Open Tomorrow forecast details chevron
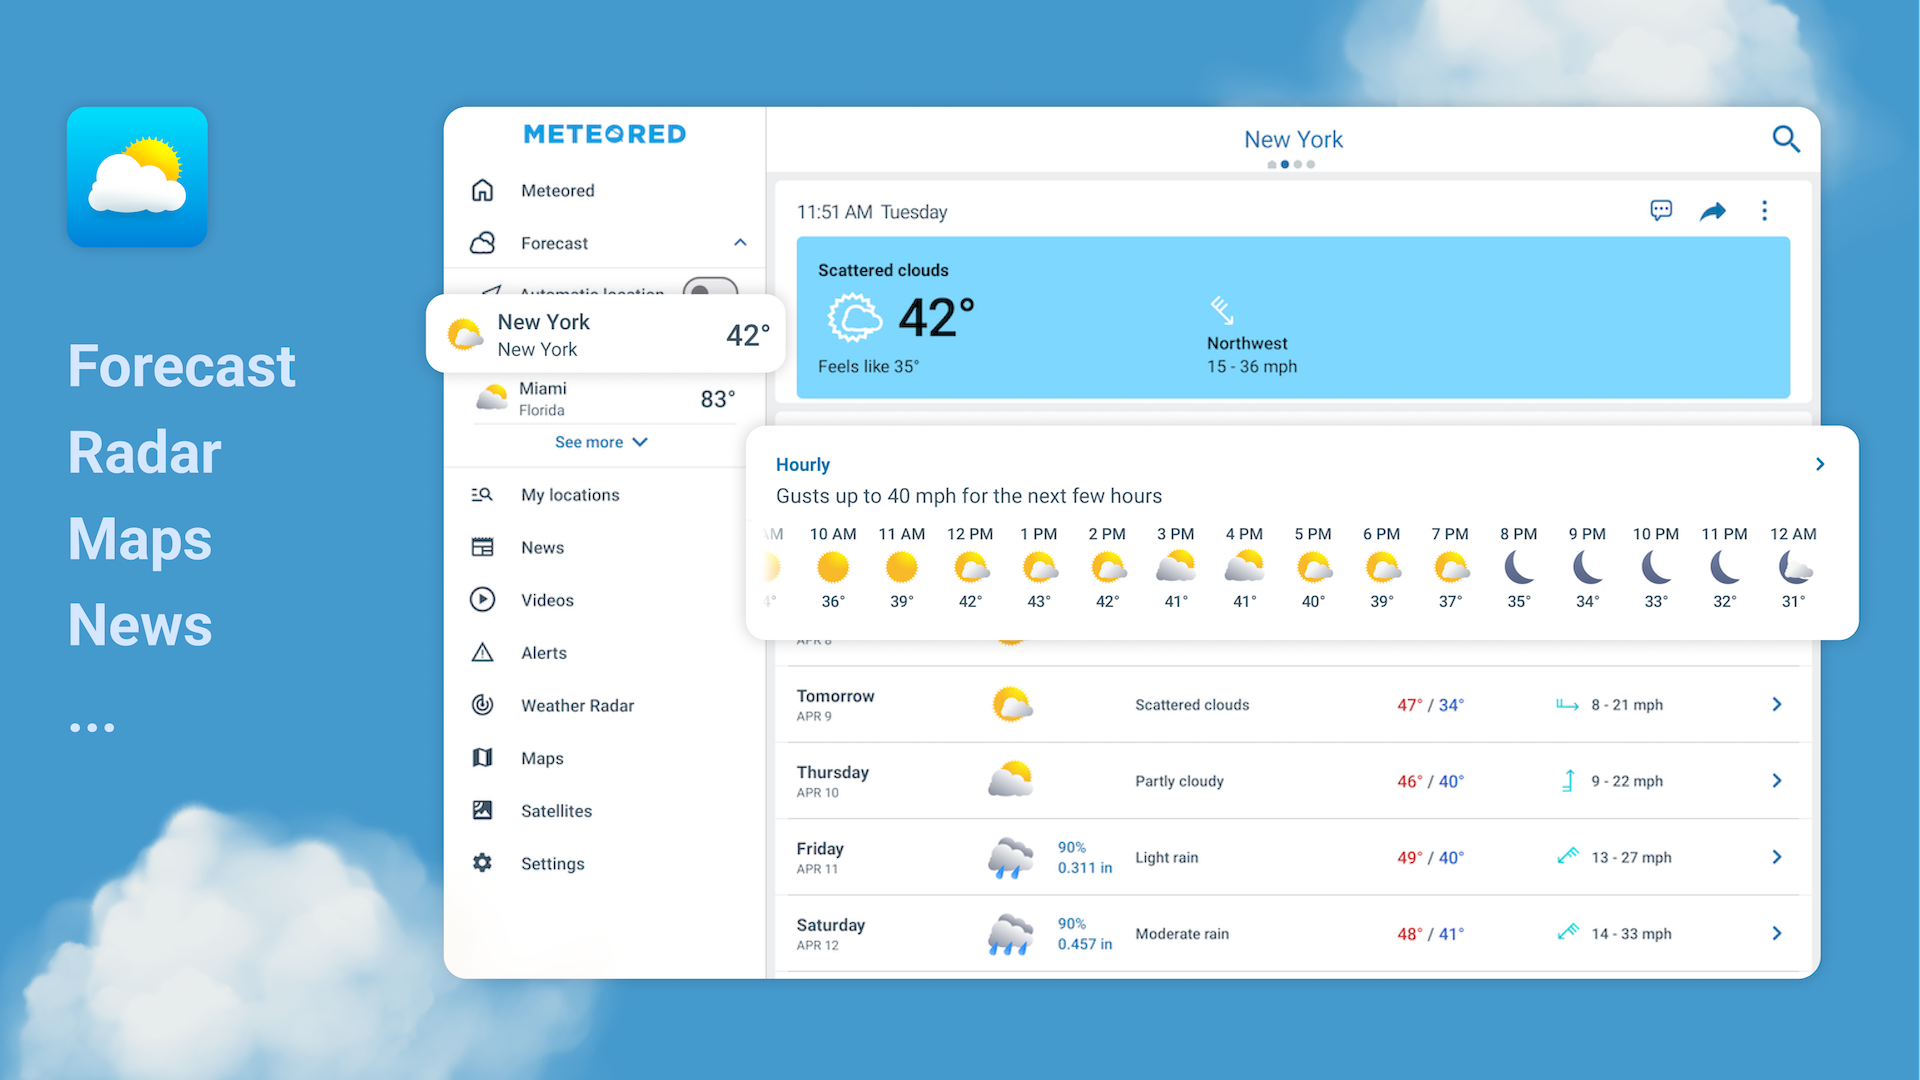The image size is (1920, 1080). click(1777, 704)
